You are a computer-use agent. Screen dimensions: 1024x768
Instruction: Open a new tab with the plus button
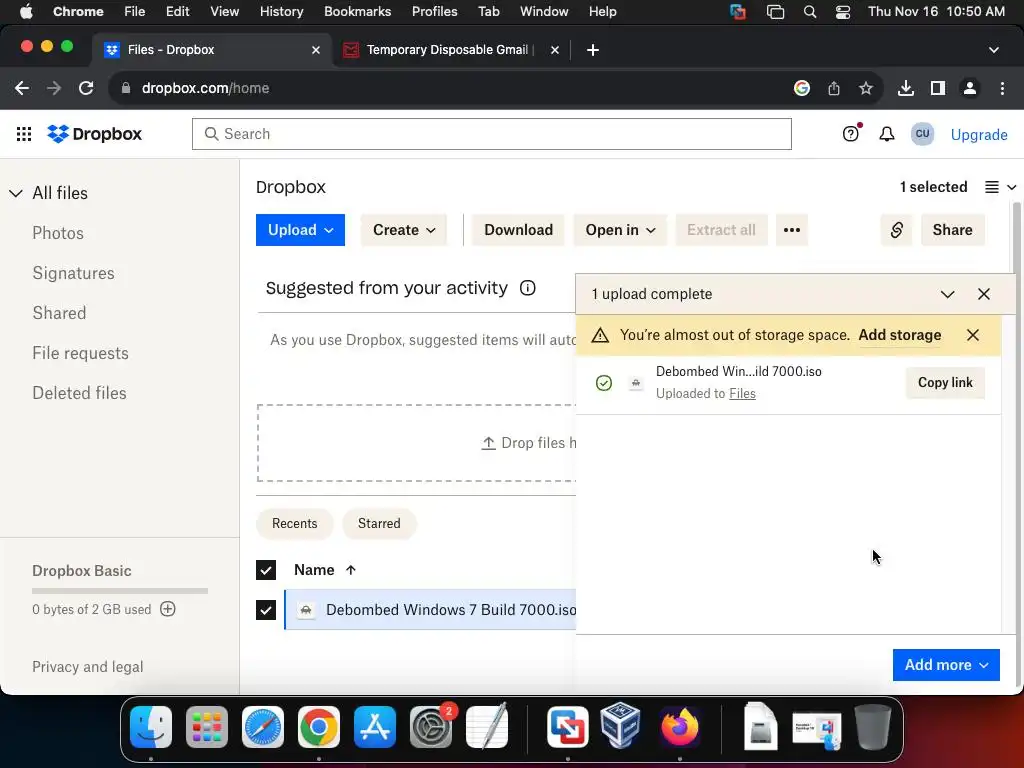coord(592,50)
